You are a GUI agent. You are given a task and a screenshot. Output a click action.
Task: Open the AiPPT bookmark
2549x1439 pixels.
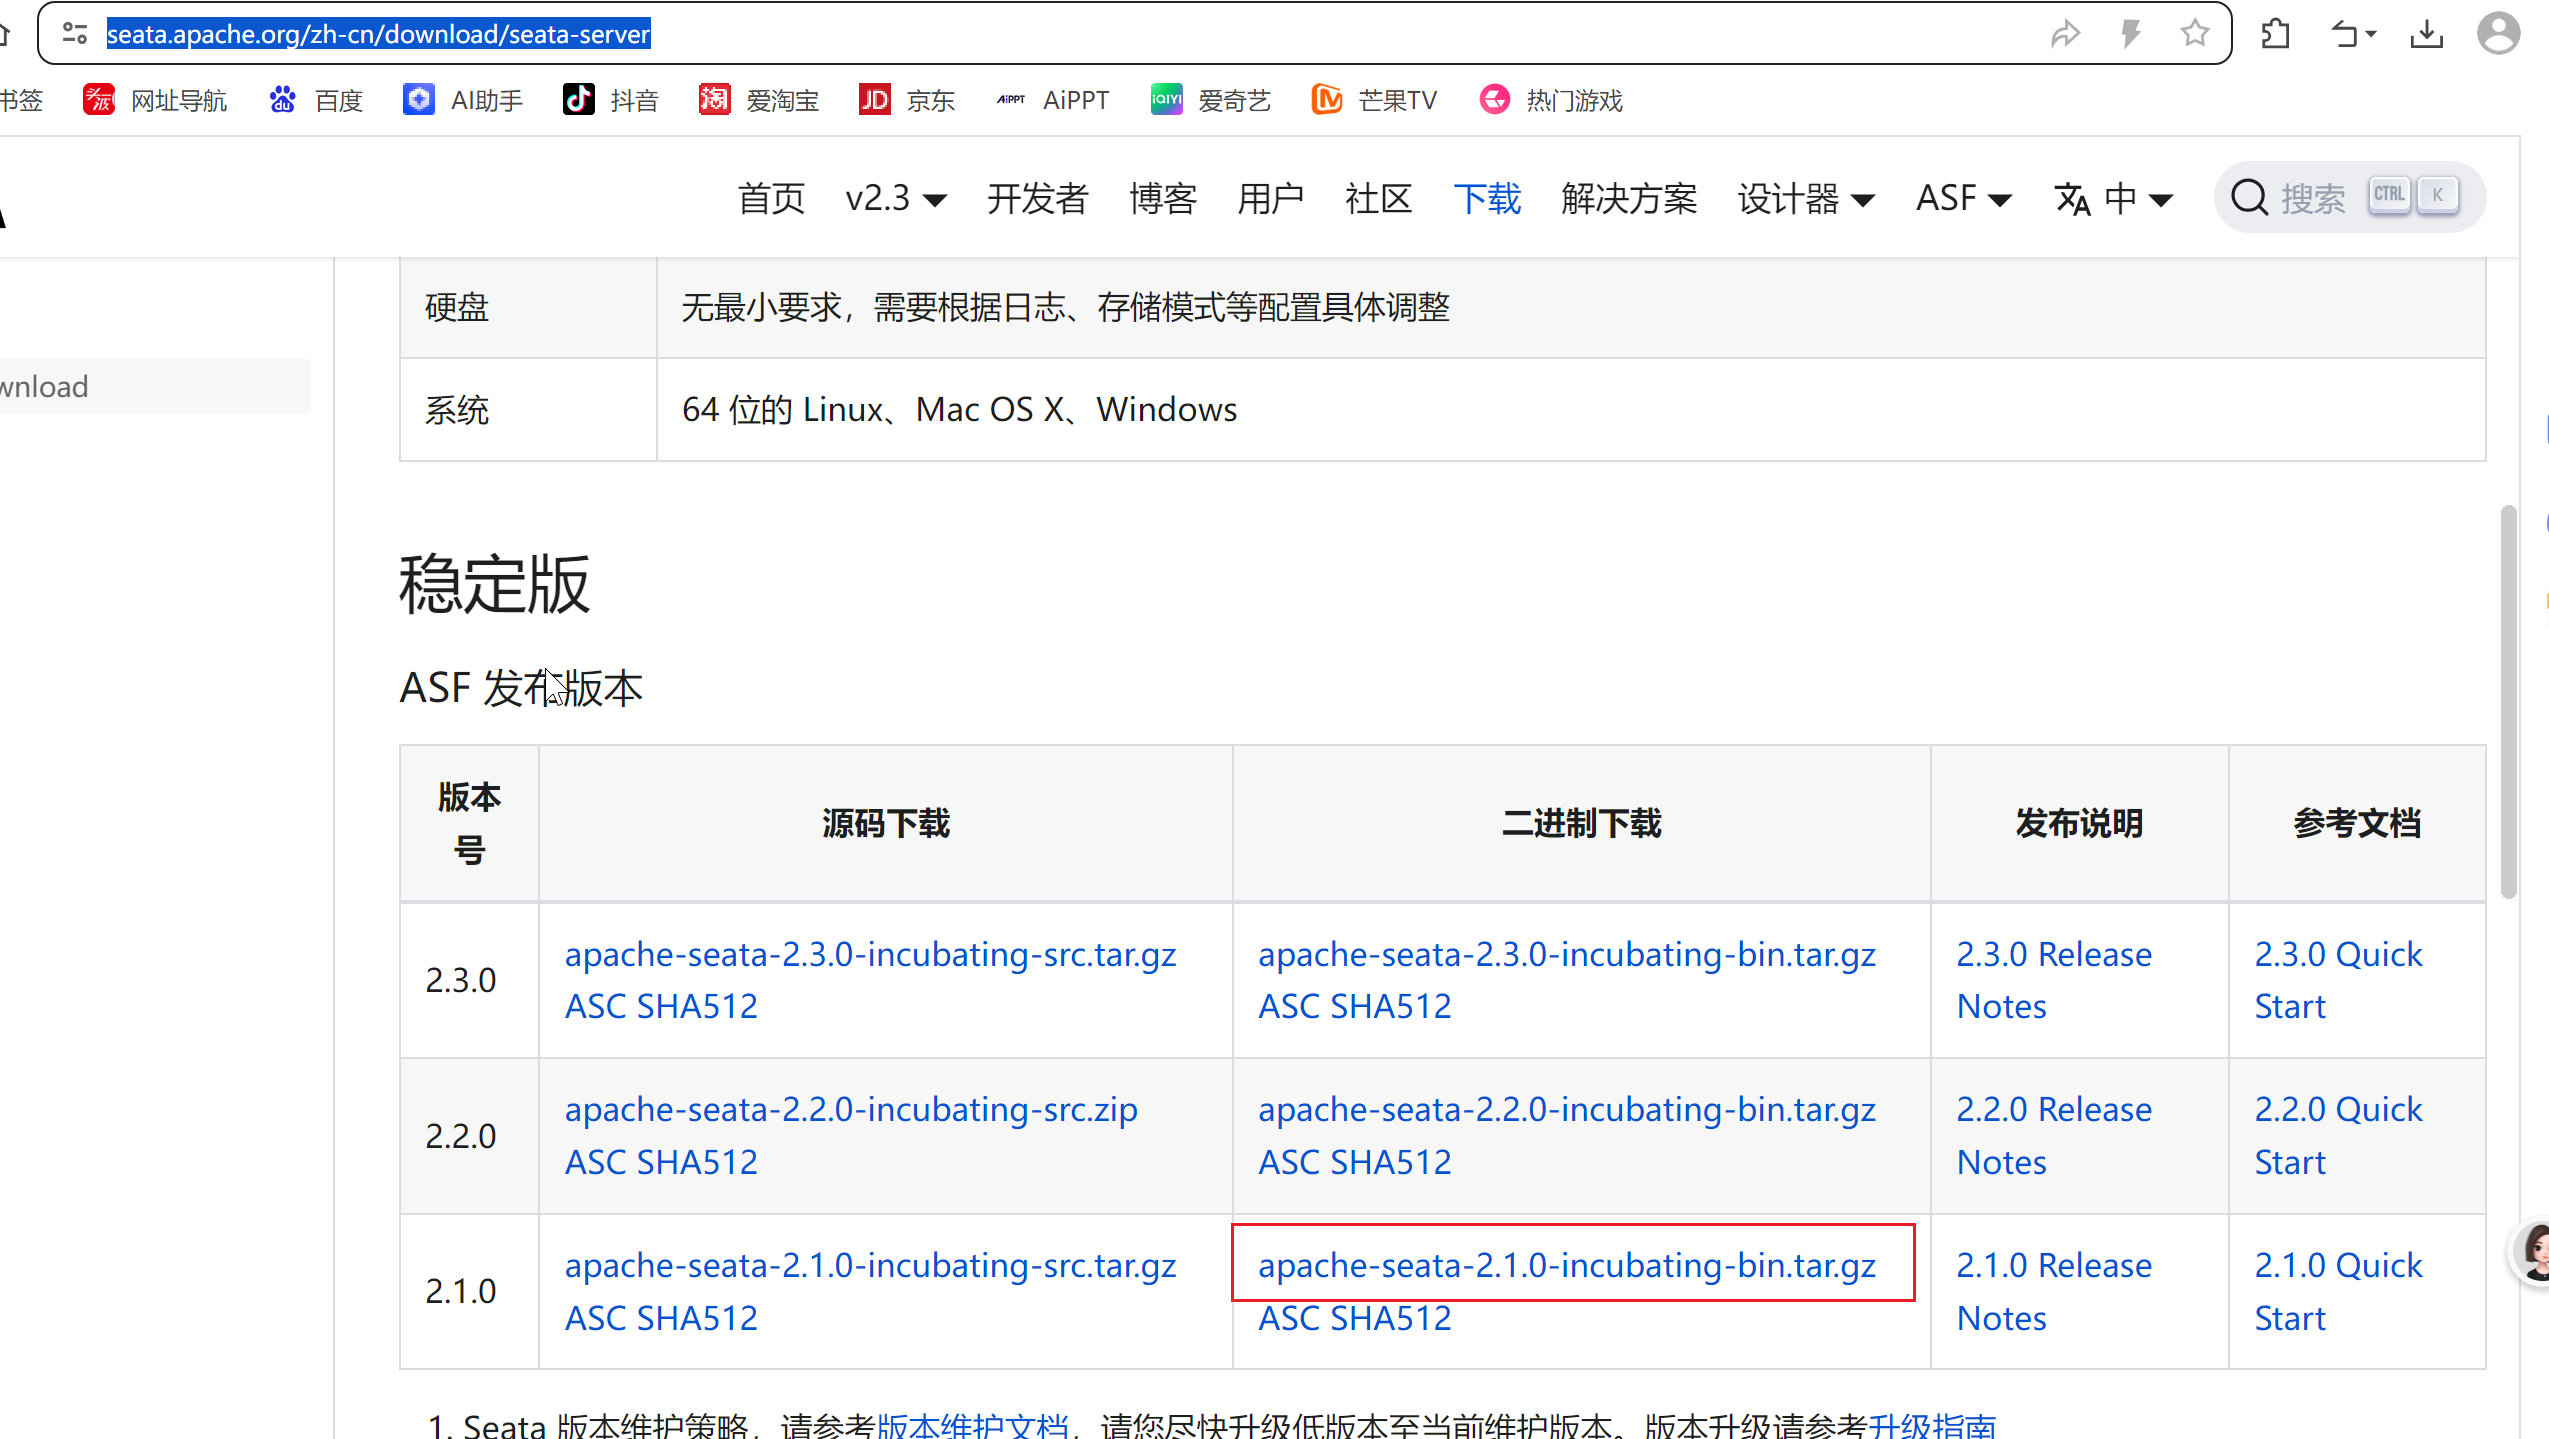tap(1053, 100)
